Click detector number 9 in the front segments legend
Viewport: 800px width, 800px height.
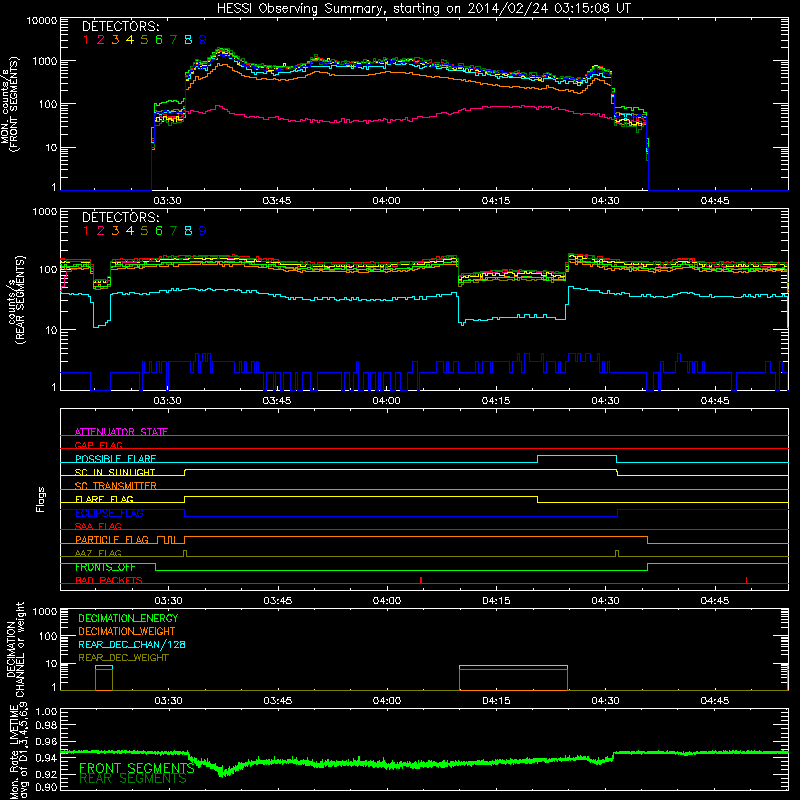coord(203,40)
